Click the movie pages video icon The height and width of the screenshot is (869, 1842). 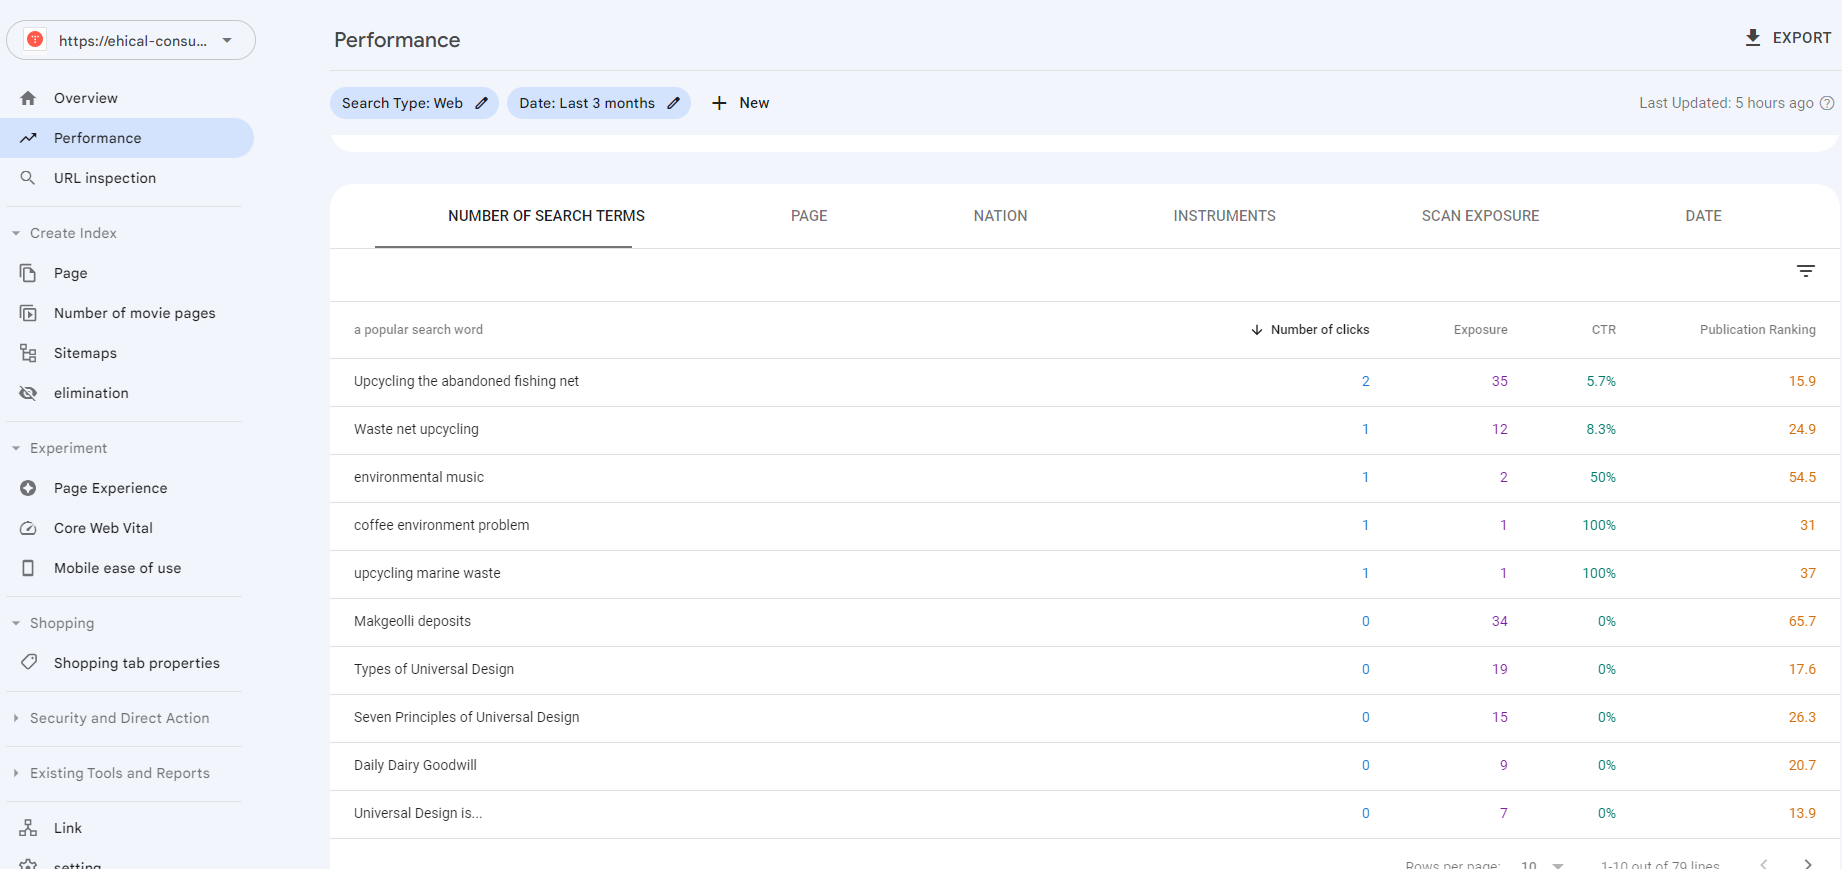tap(28, 313)
